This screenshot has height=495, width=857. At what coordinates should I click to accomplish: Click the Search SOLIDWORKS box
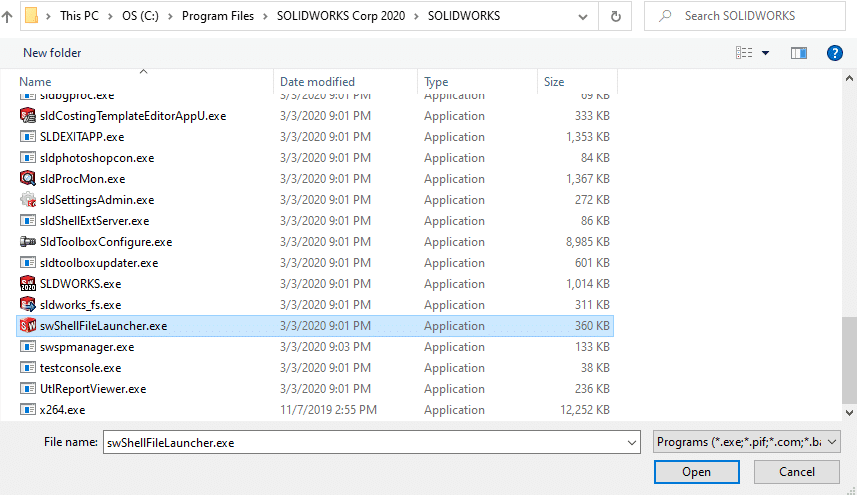[x=744, y=16]
